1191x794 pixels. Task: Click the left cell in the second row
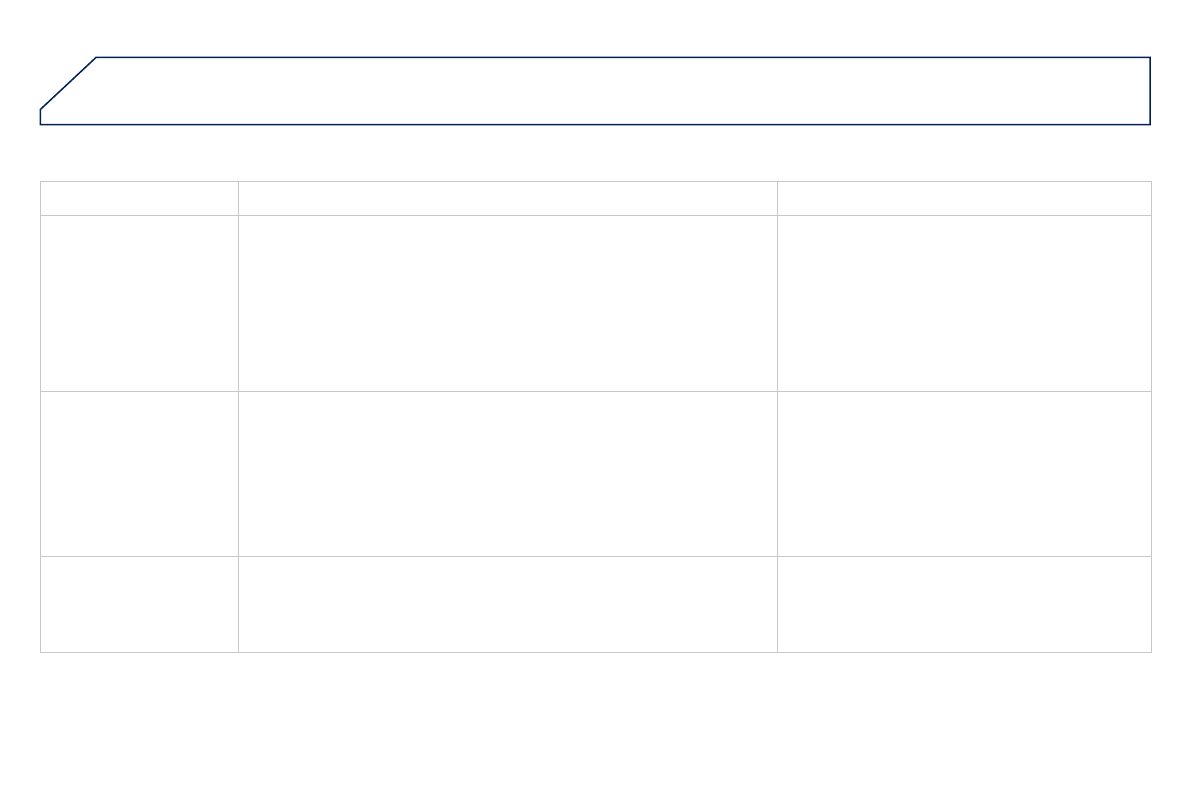[139, 303]
